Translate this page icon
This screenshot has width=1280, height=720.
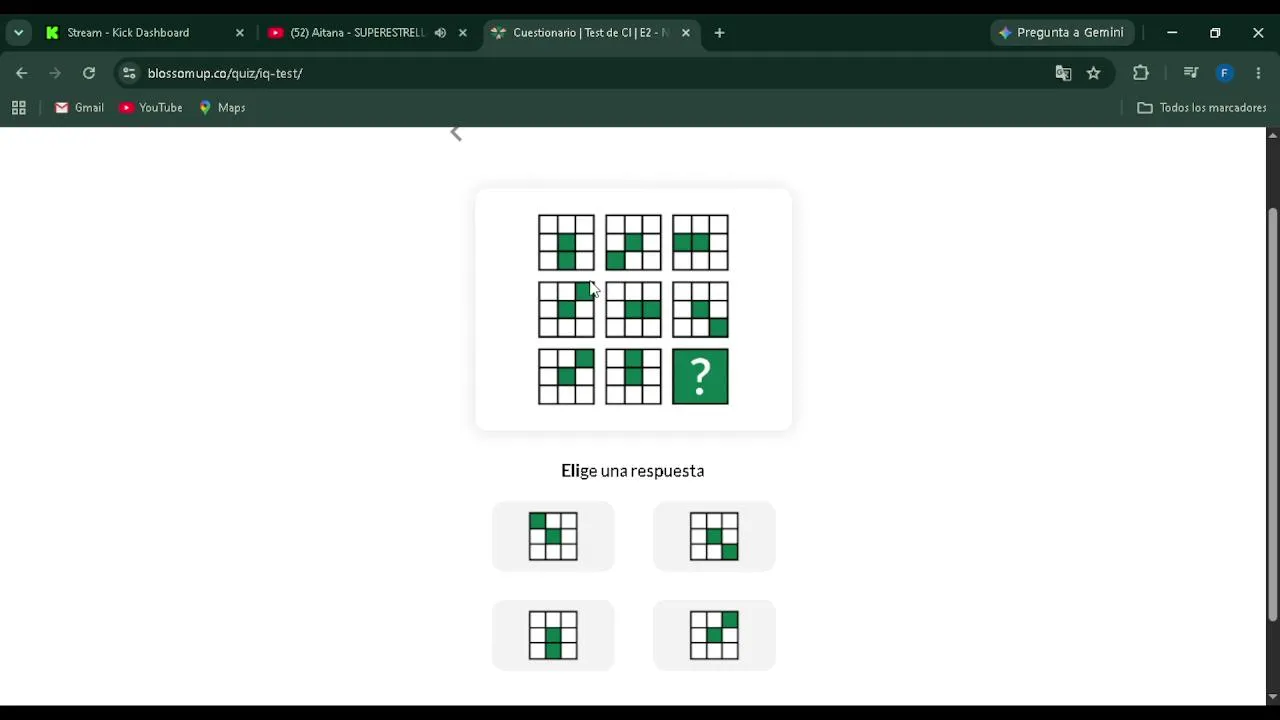point(1063,73)
